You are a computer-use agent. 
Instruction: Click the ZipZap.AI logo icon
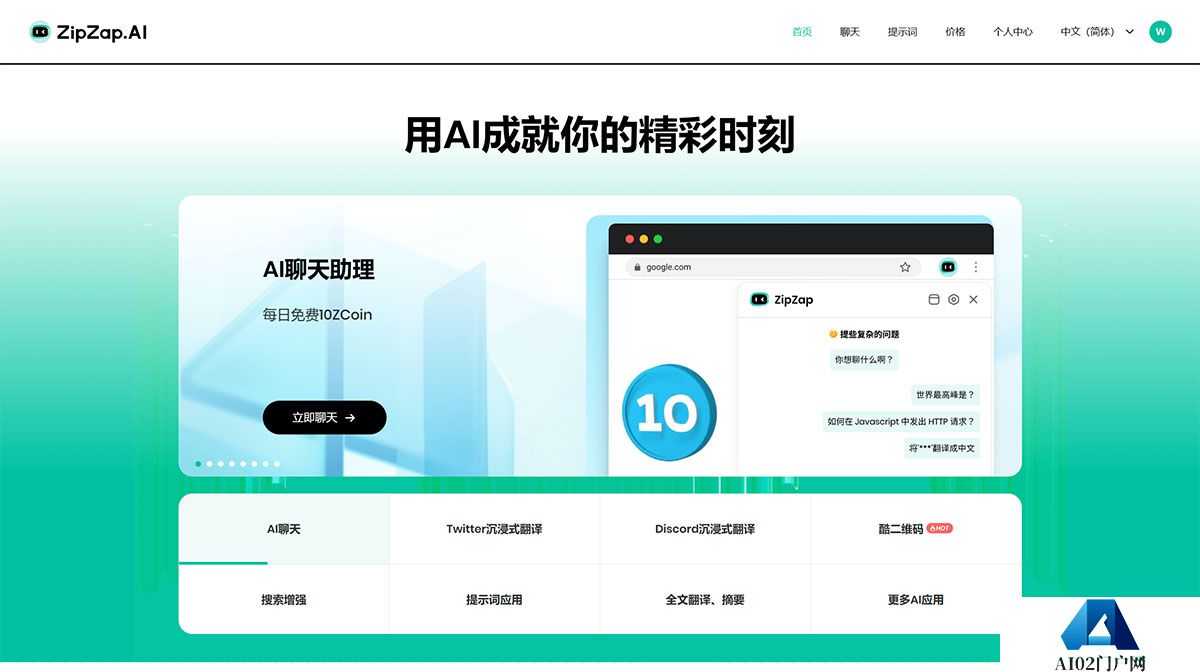[41, 32]
